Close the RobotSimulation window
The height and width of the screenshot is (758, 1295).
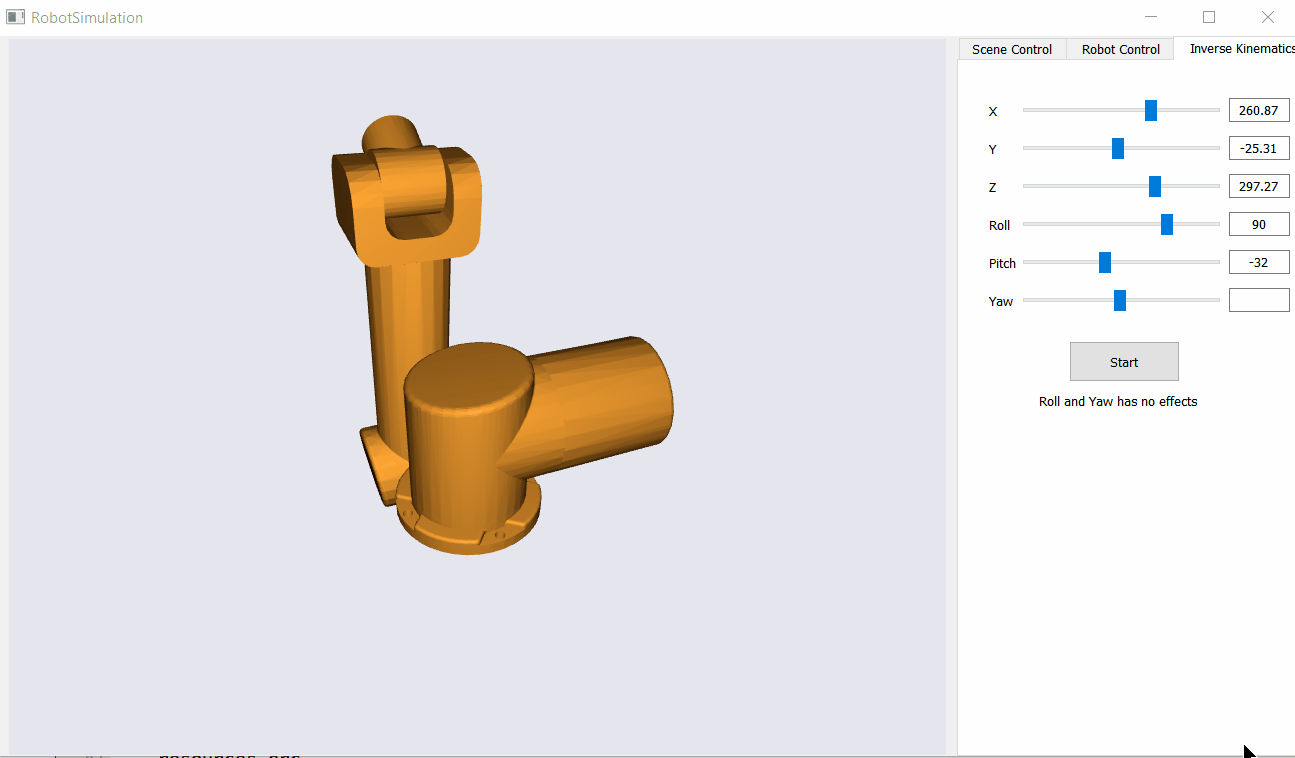[x=1267, y=17]
